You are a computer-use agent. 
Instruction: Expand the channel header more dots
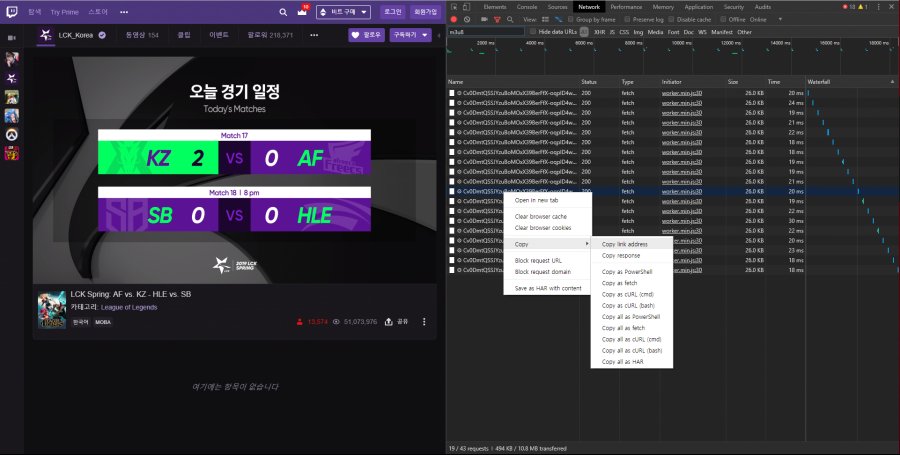pos(314,35)
